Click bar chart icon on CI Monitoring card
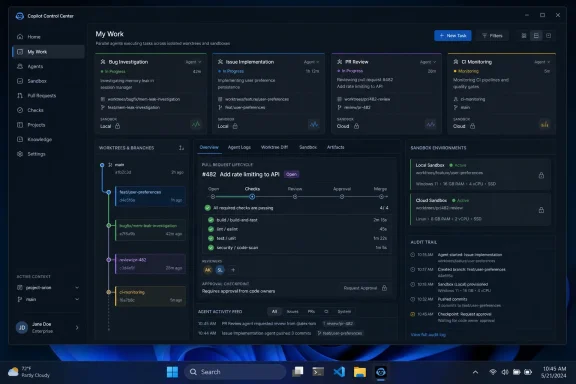This screenshot has width=576, height=384. pyautogui.click(x=545, y=124)
